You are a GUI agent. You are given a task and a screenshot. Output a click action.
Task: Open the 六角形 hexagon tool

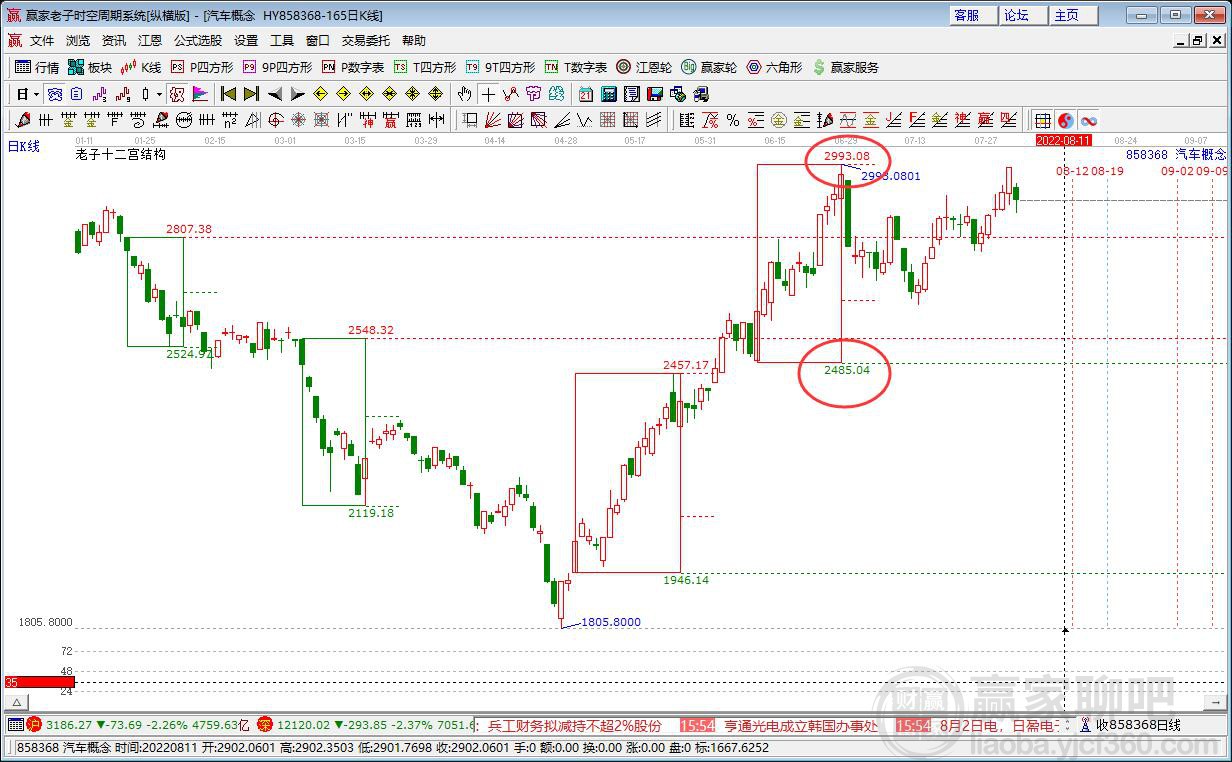pyautogui.click(x=774, y=67)
